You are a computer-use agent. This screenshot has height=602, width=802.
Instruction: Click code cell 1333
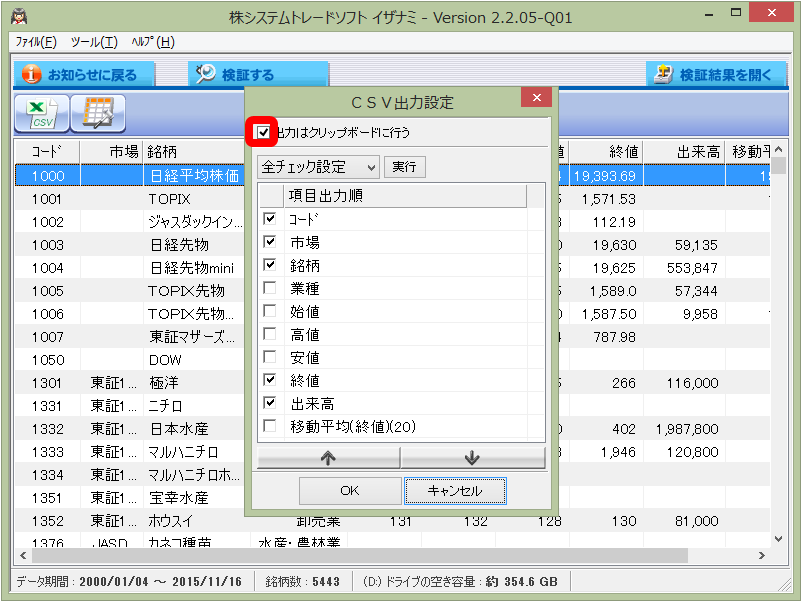(x=48, y=452)
